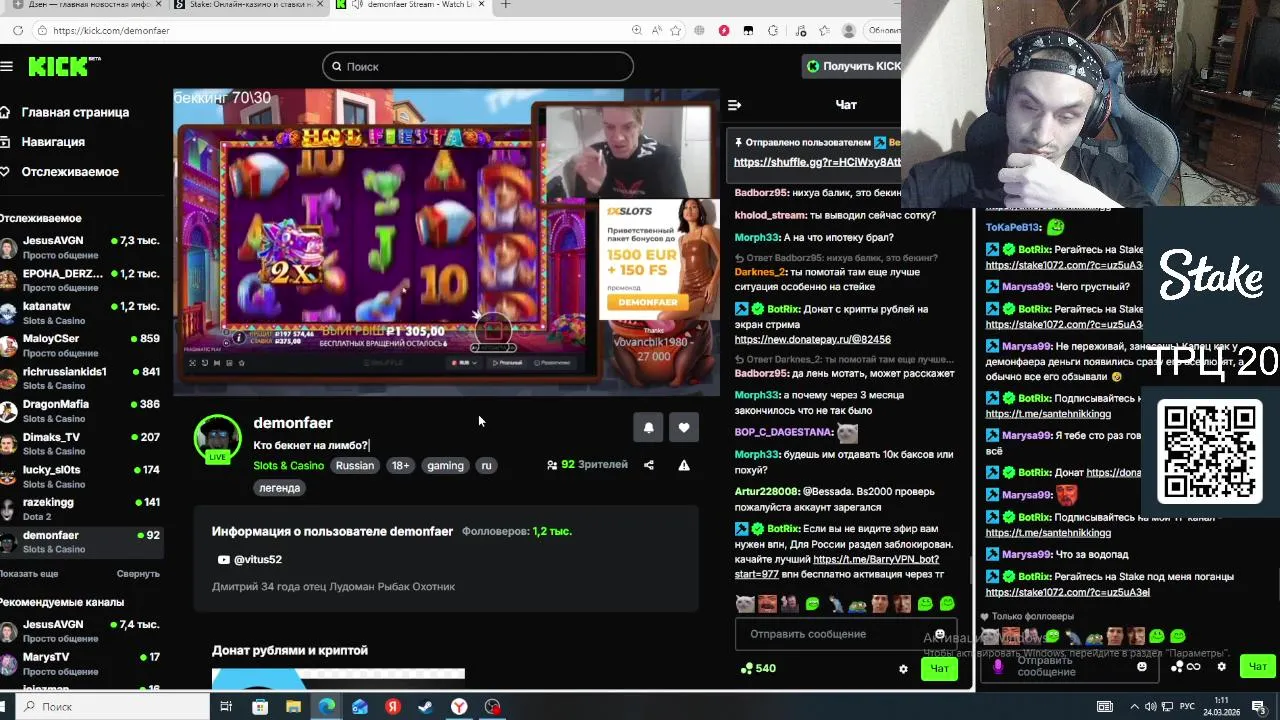Select demonfaer in the followed channels list

click(81, 542)
